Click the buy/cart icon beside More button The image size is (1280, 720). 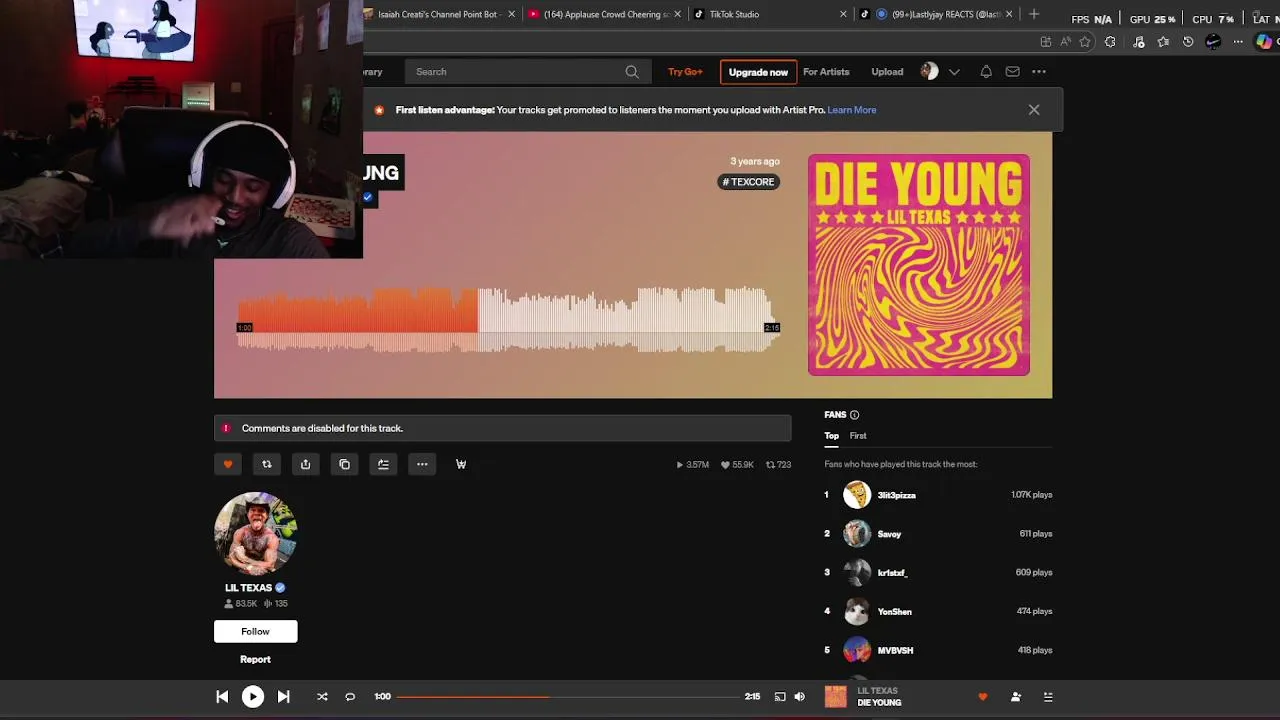tap(461, 464)
